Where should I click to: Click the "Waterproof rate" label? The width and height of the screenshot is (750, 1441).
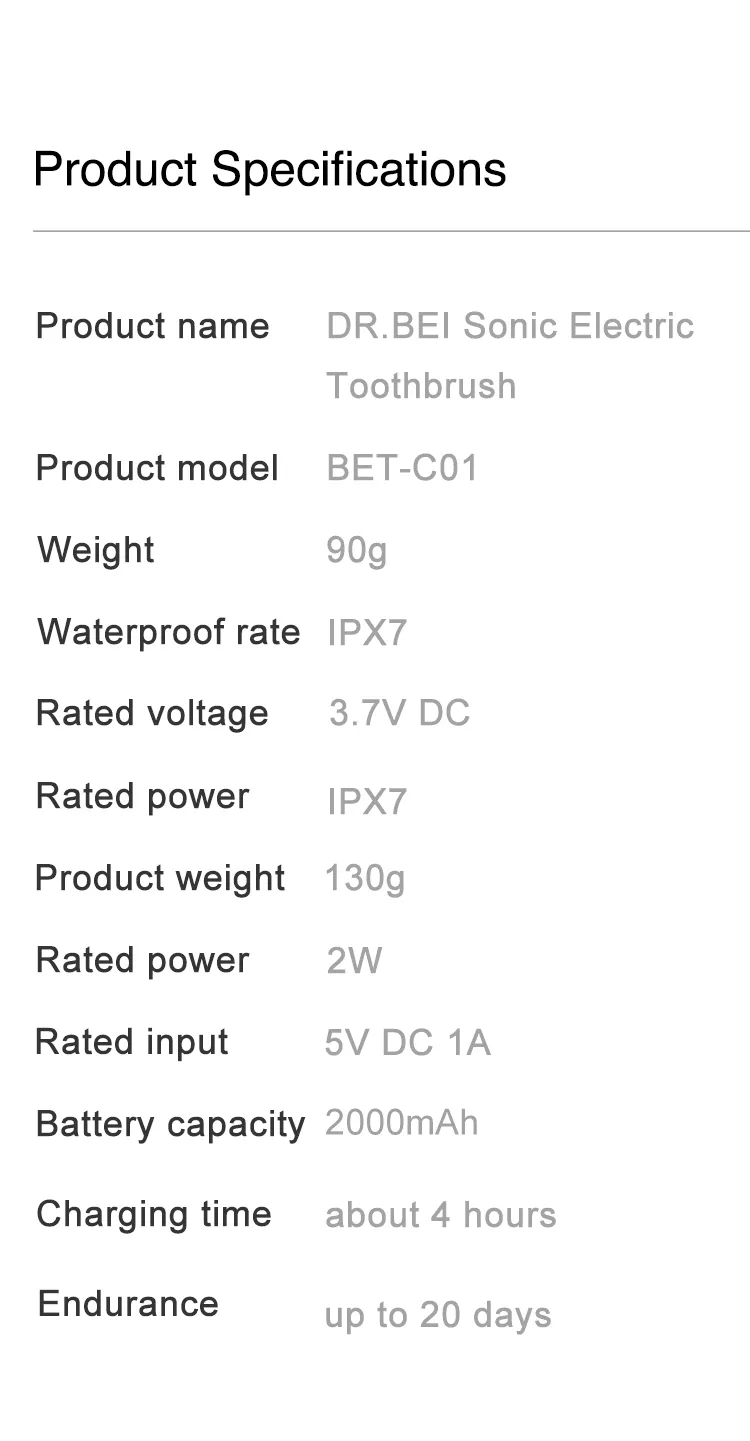tap(169, 632)
